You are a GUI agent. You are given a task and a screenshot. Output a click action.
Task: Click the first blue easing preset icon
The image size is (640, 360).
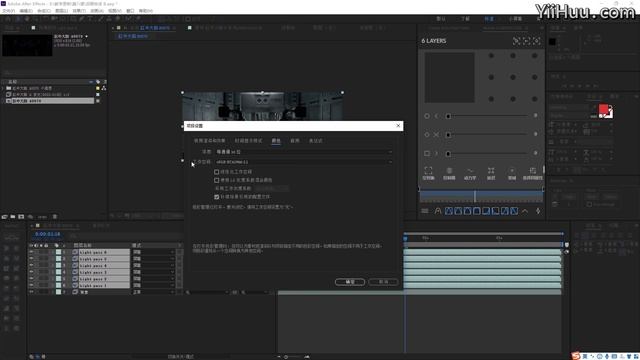tap(449, 211)
